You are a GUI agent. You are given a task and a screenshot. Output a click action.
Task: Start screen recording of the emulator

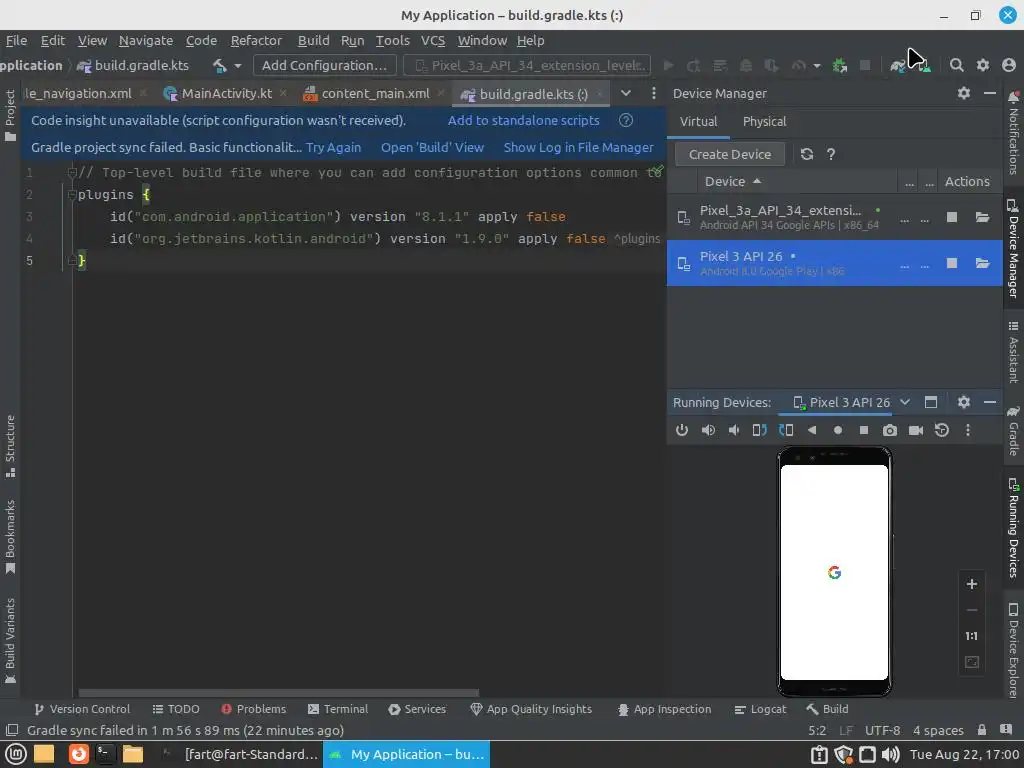[x=916, y=430]
